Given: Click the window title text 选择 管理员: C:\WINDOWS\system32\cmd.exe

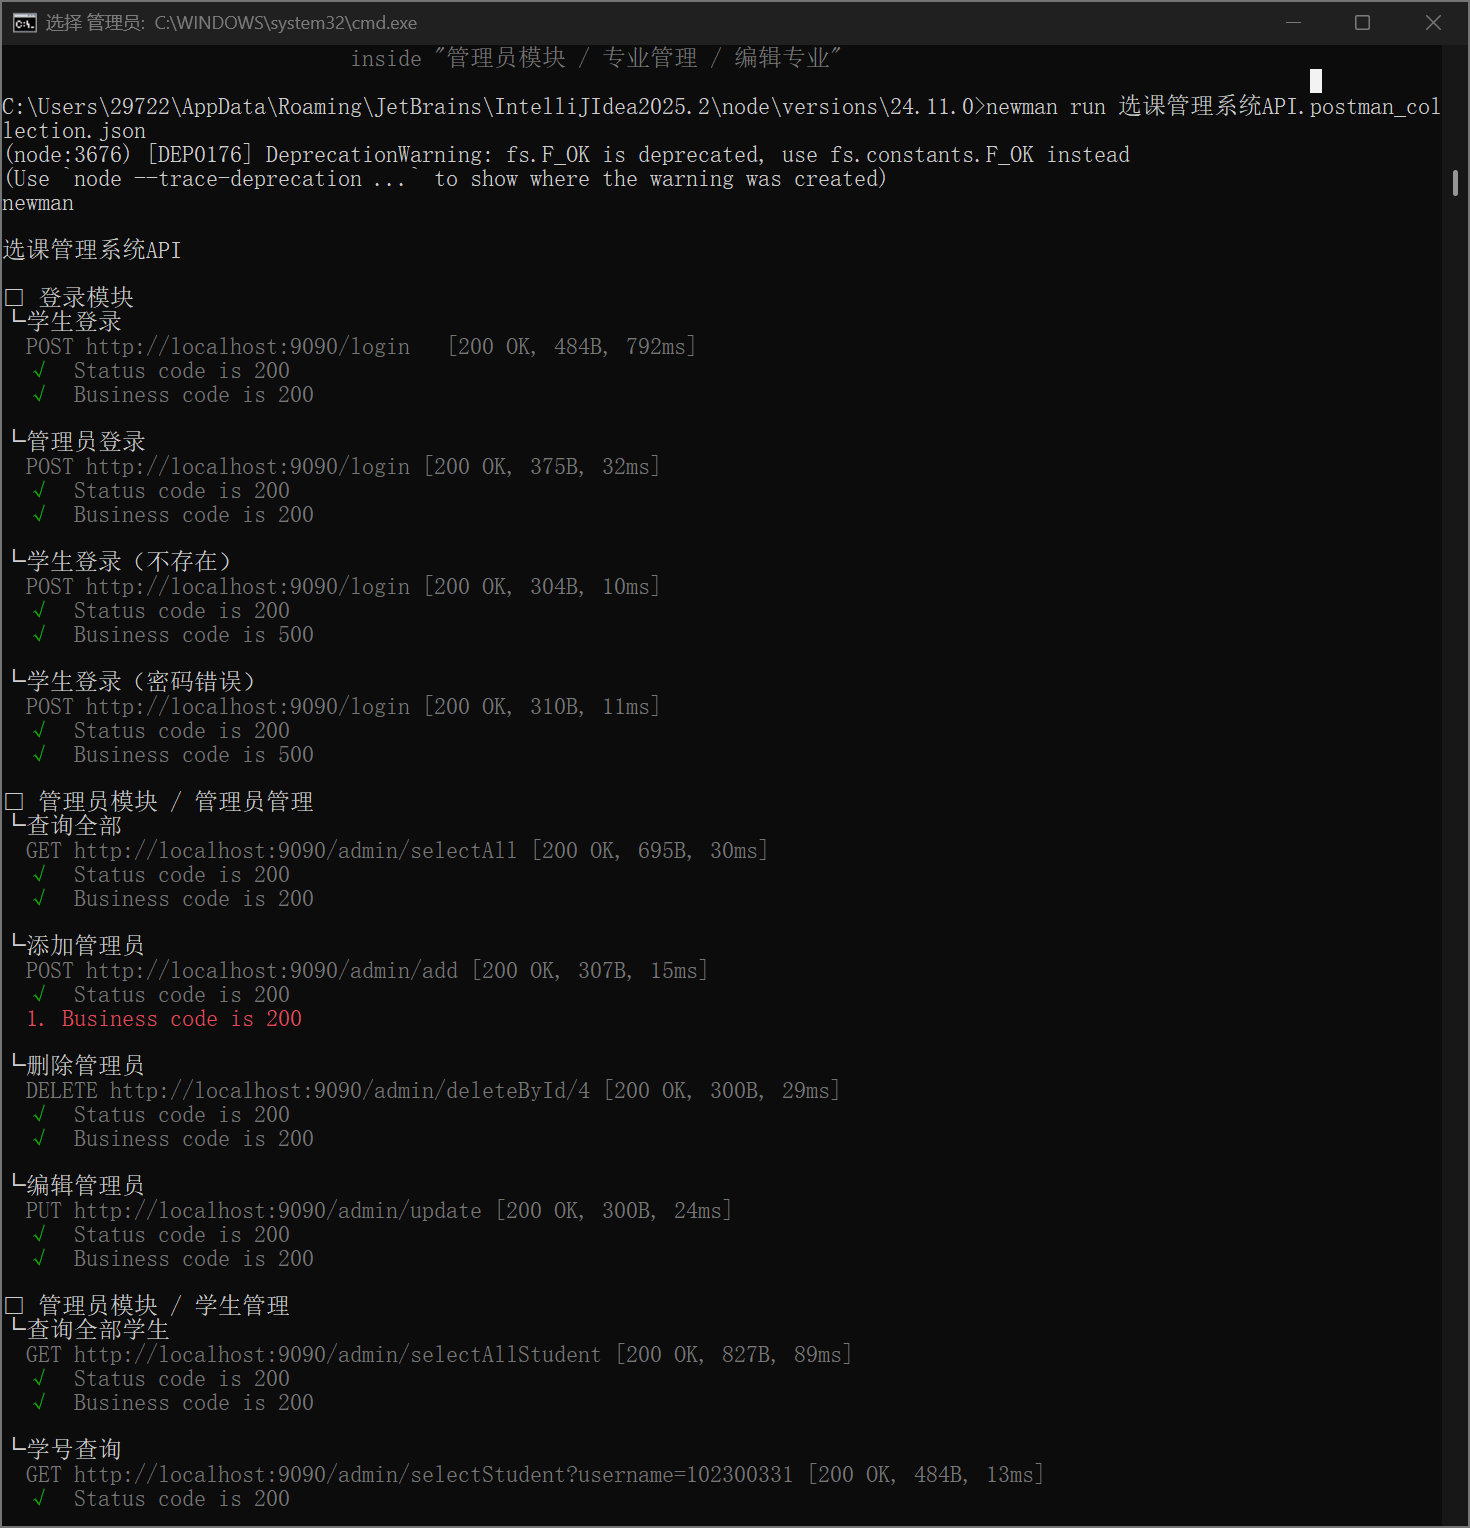Looking at the screenshot, I should (231, 23).
